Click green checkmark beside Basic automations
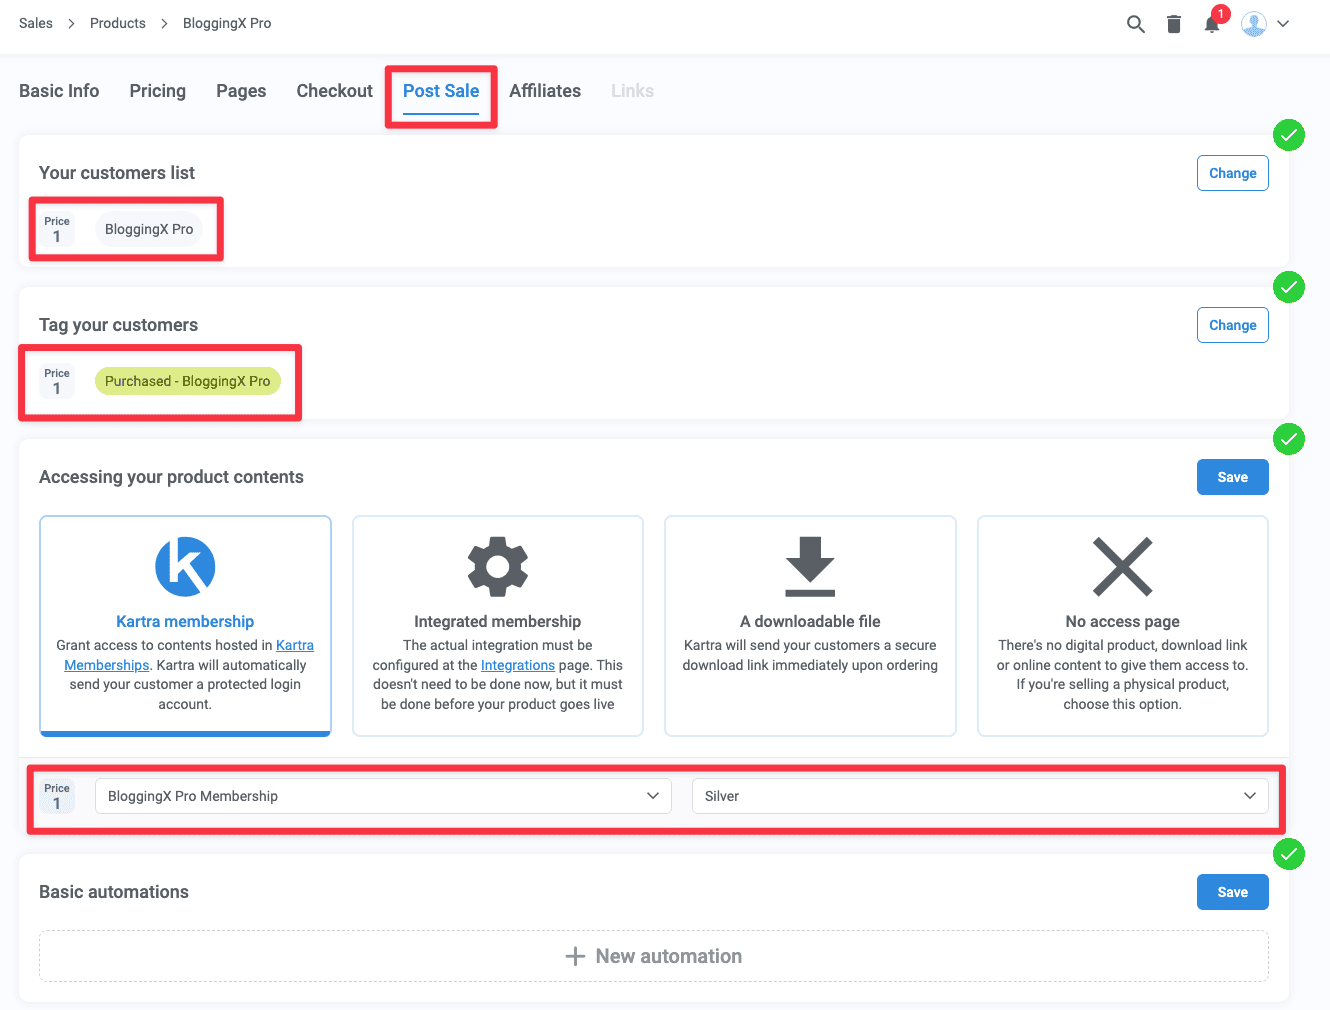 (x=1288, y=854)
